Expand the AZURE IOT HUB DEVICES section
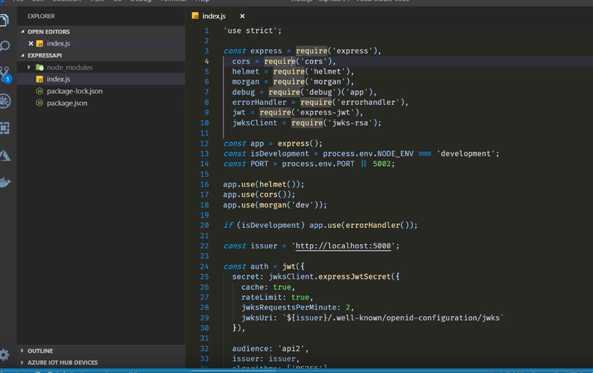 click(x=22, y=362)
